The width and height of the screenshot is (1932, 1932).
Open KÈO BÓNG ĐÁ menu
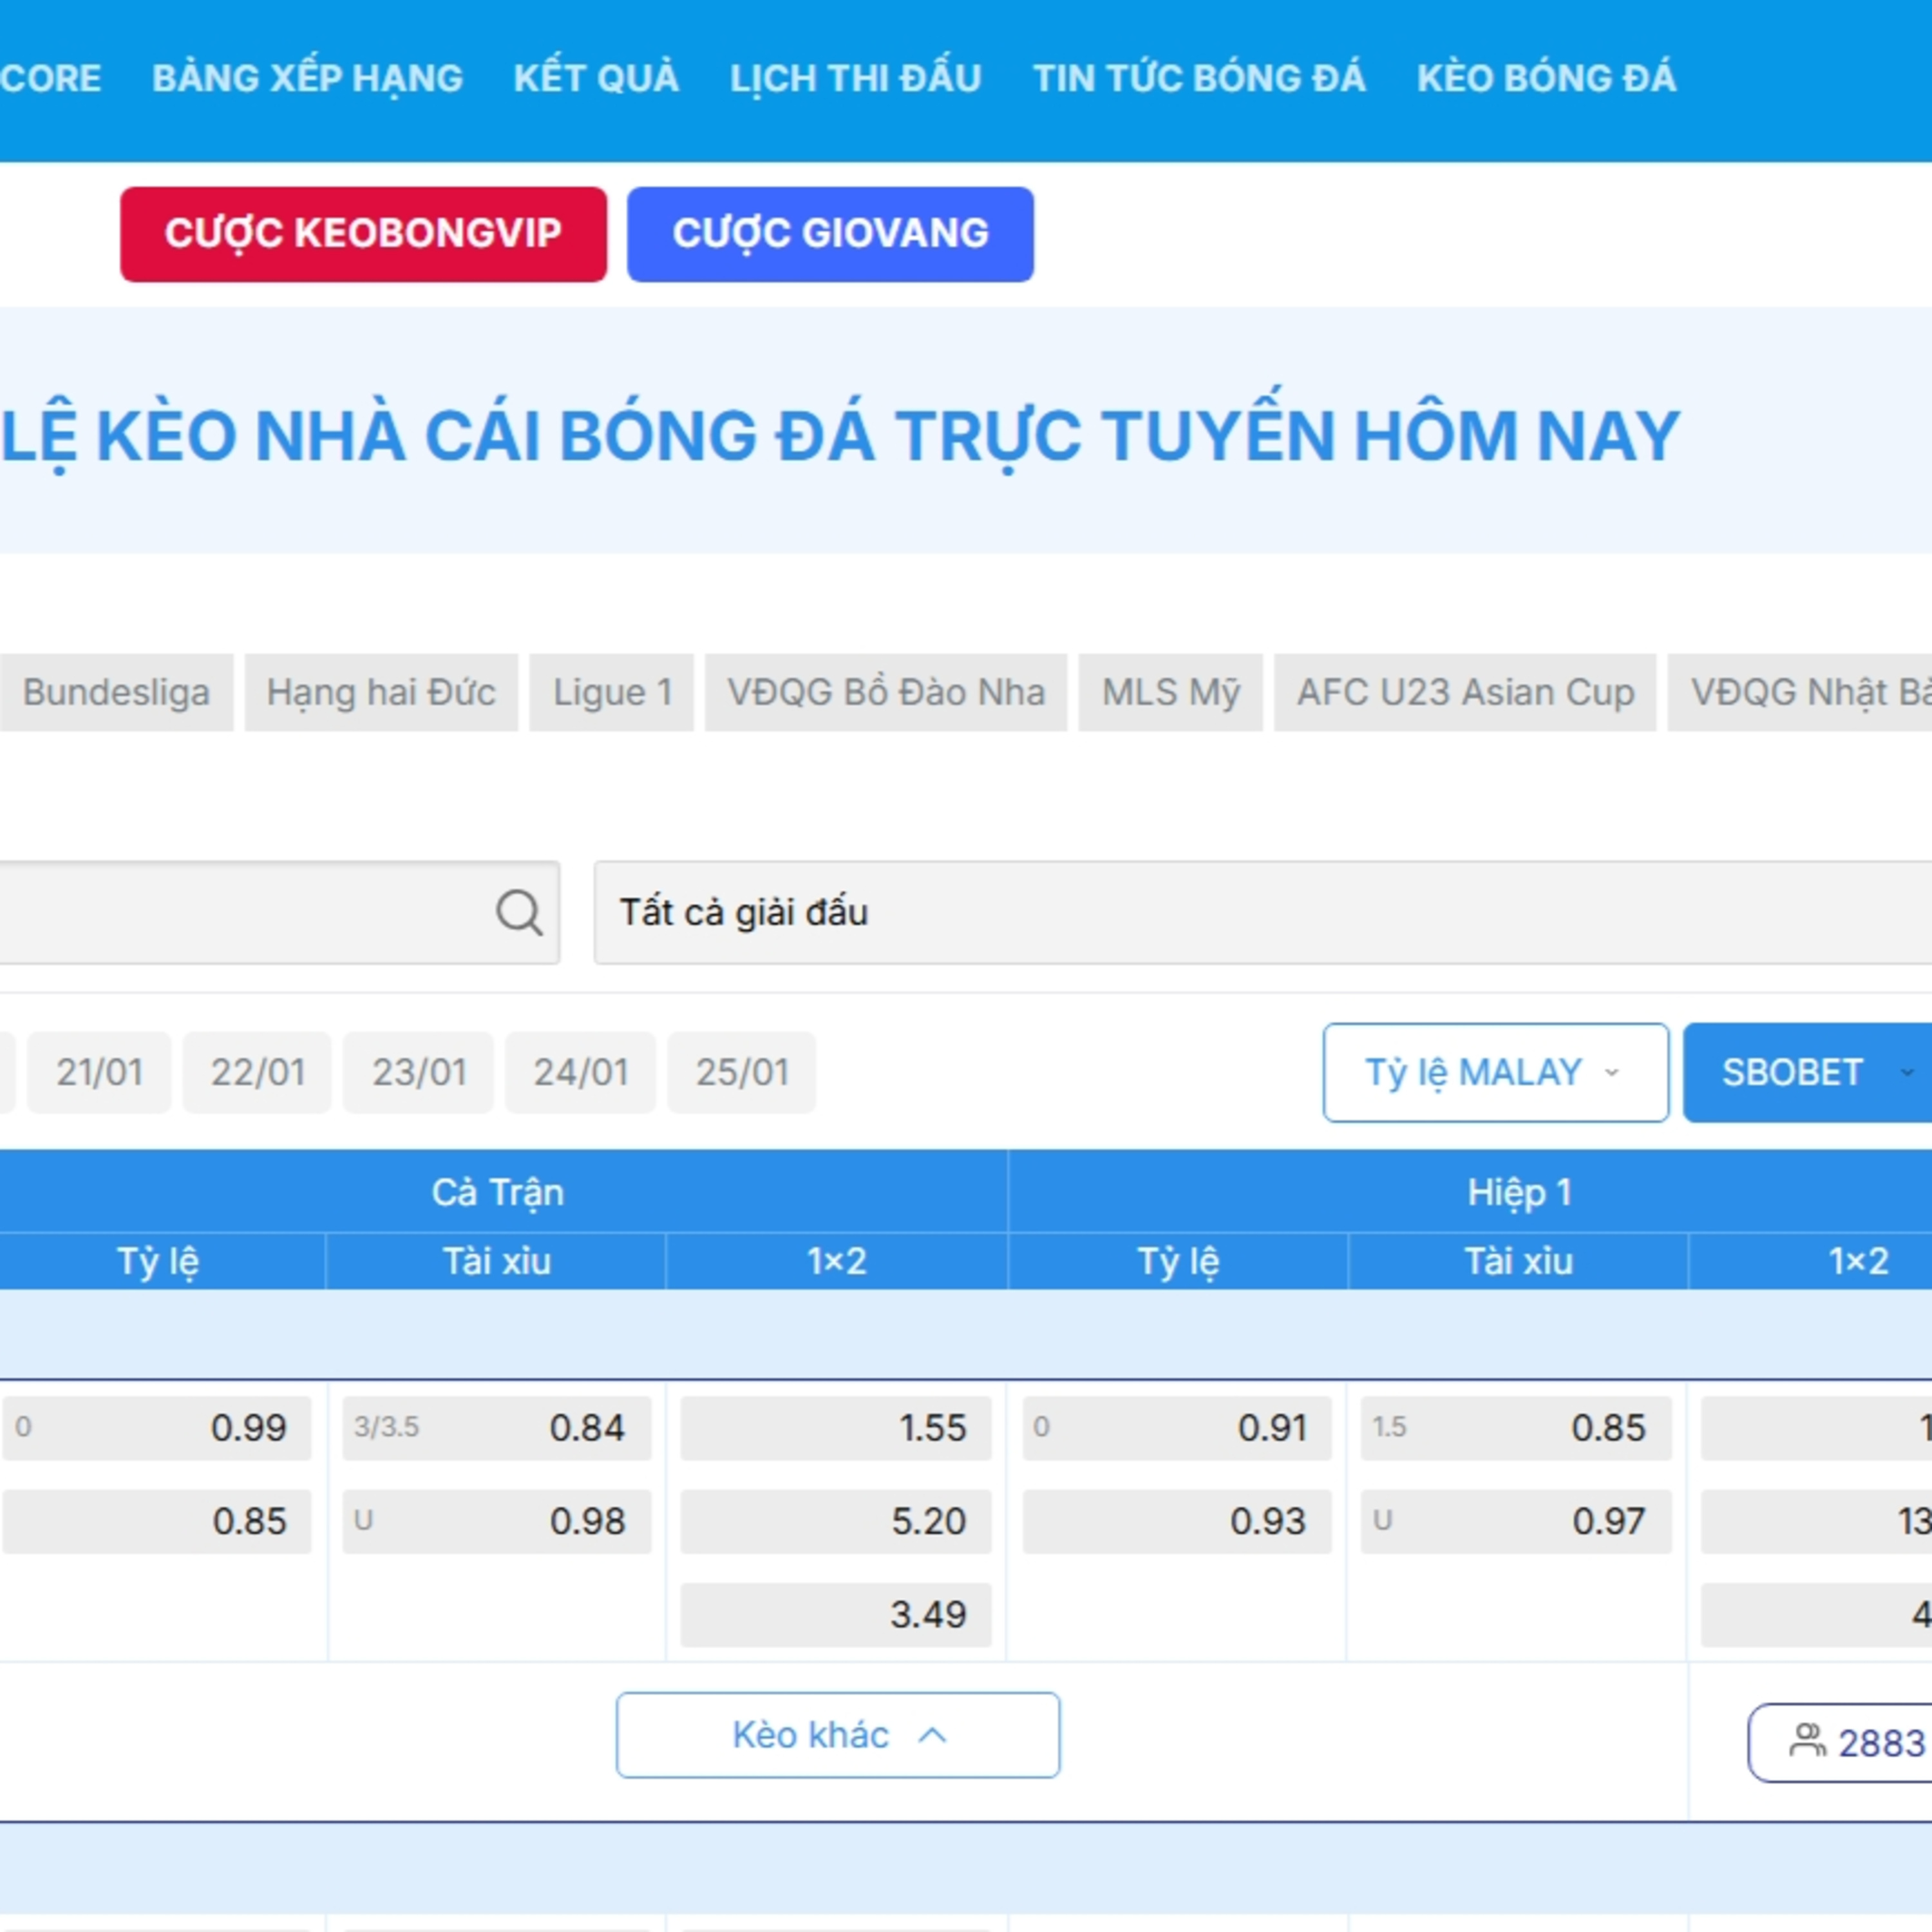point(1546,78)
